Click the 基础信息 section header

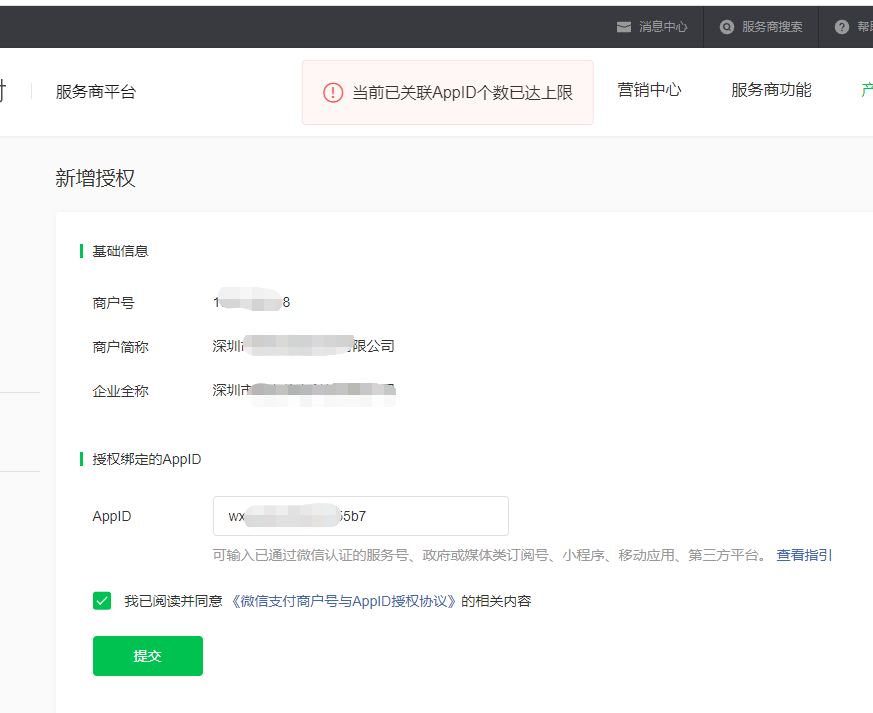[120, 251]
